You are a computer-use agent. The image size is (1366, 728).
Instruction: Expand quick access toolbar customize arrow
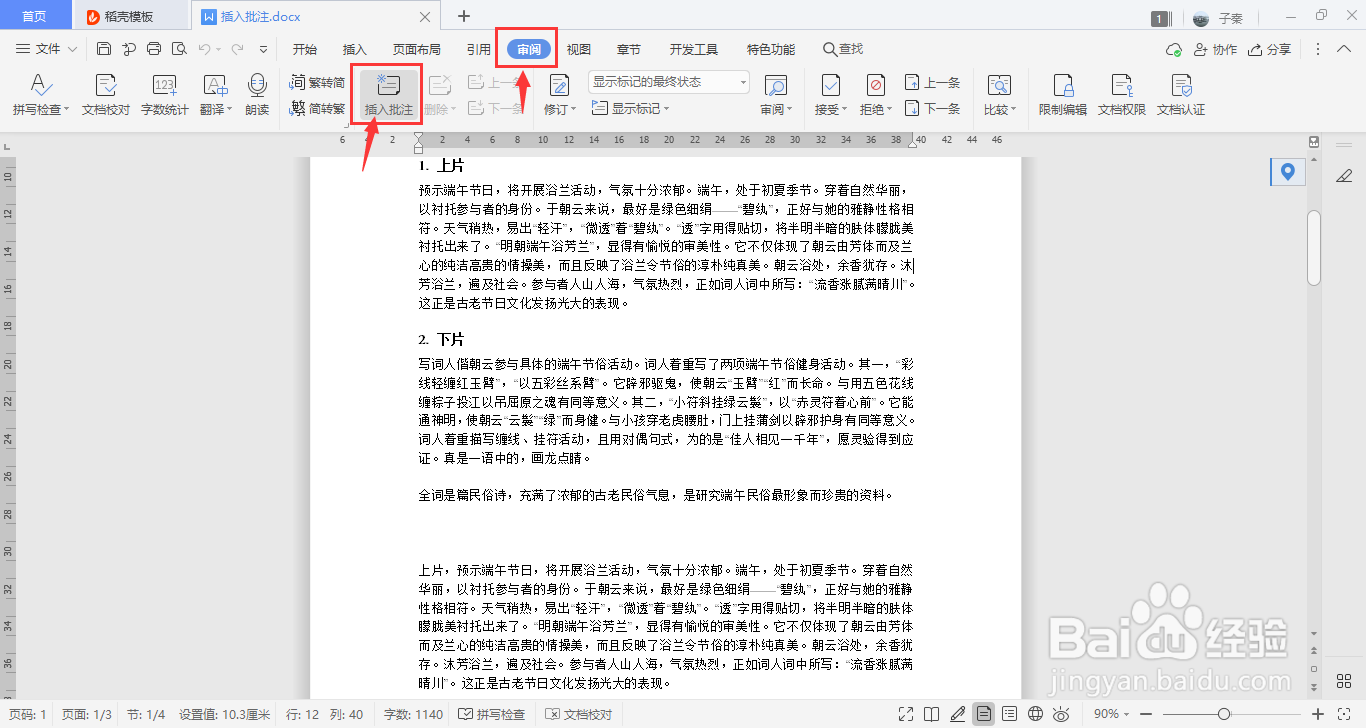click(263, 49)
